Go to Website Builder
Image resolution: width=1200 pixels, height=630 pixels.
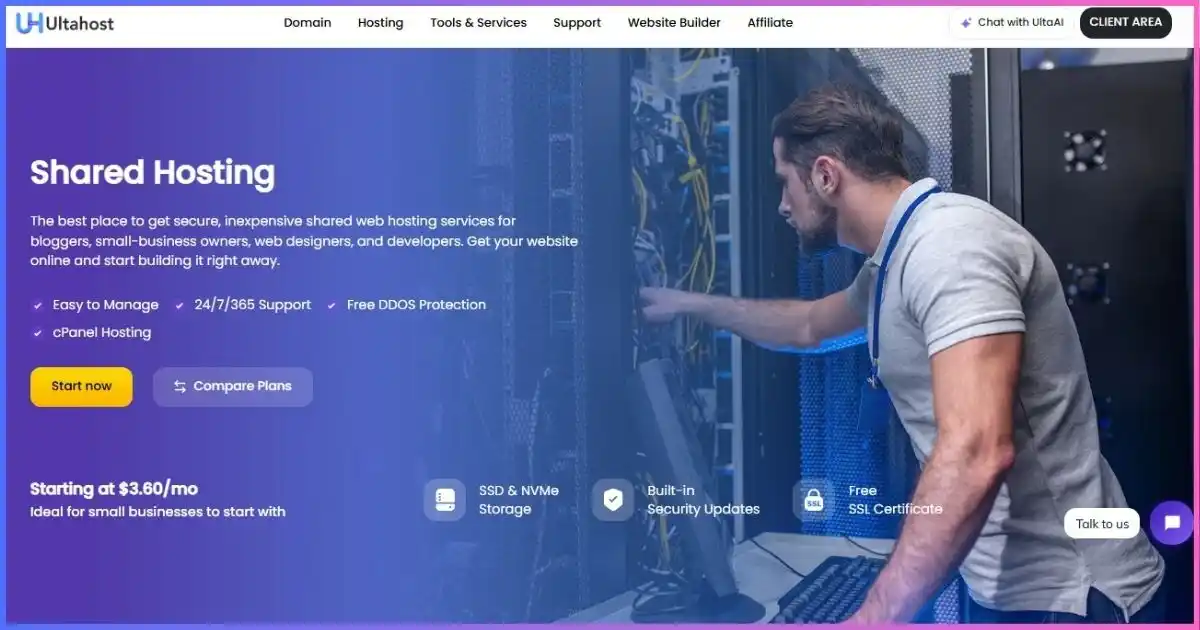coord(674,22)
